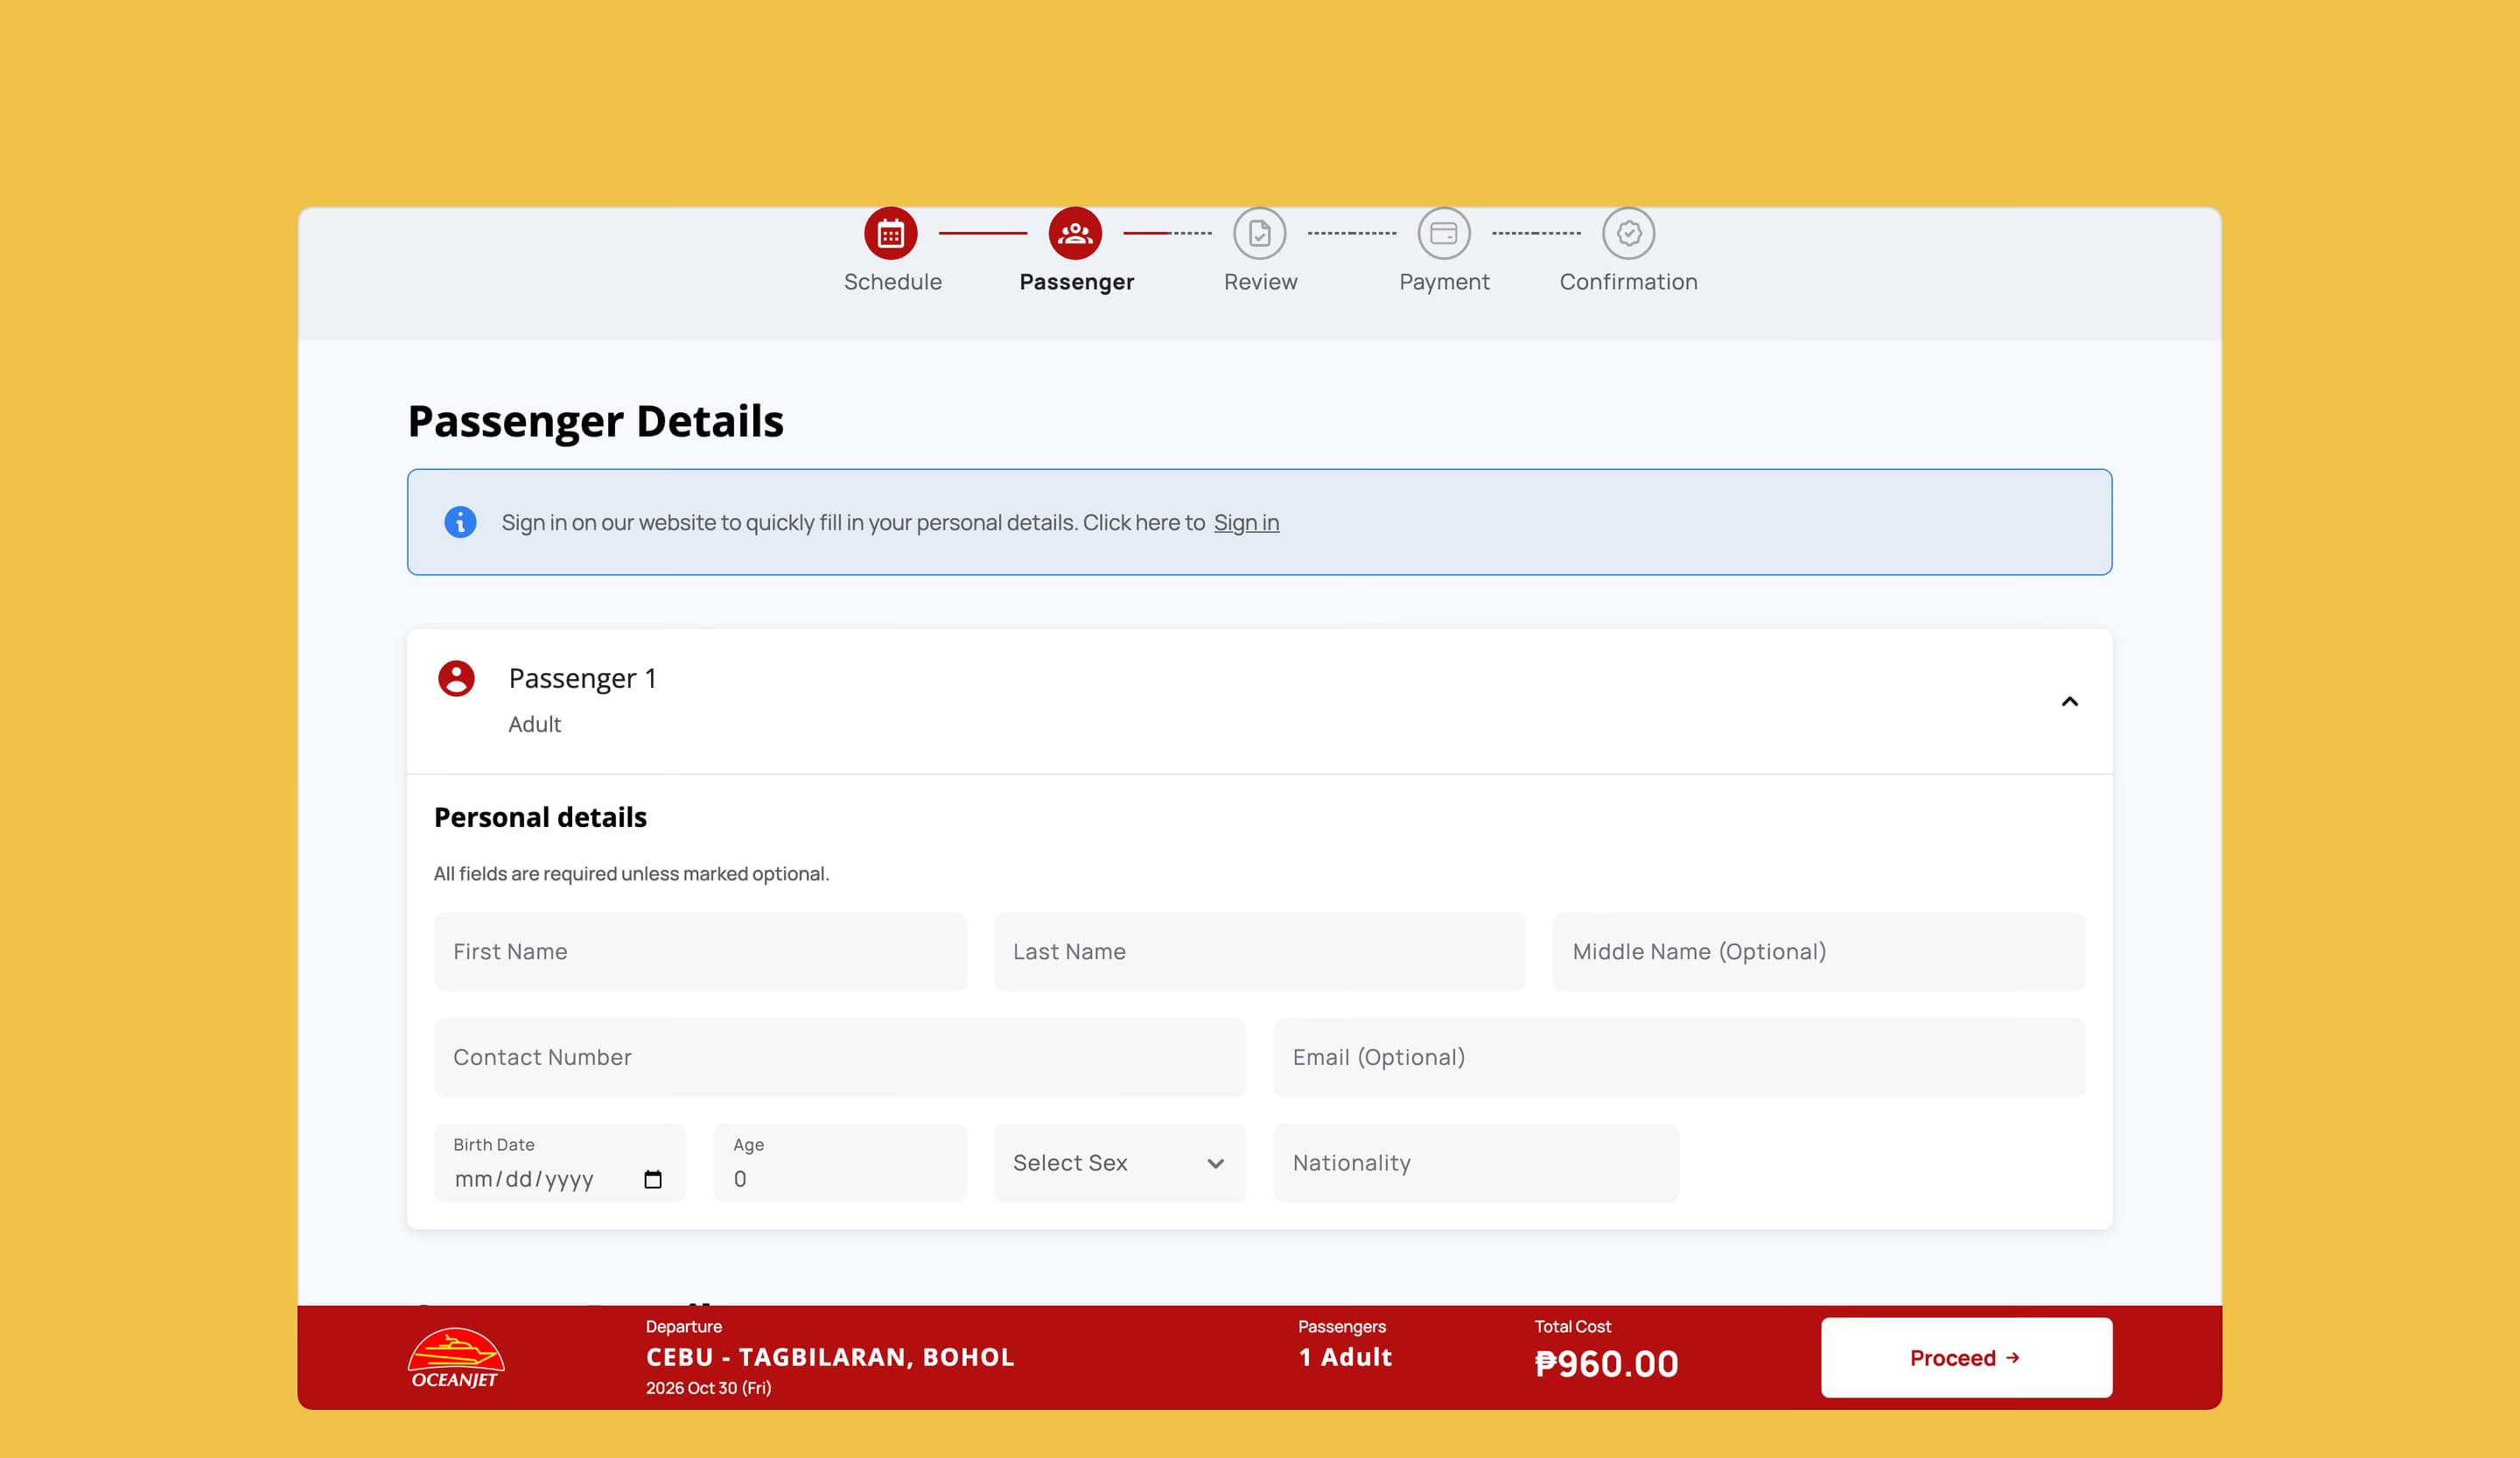Click the Age field
The width and height of the screenshot is (2520, 1458).
[x=840, y=1163]
